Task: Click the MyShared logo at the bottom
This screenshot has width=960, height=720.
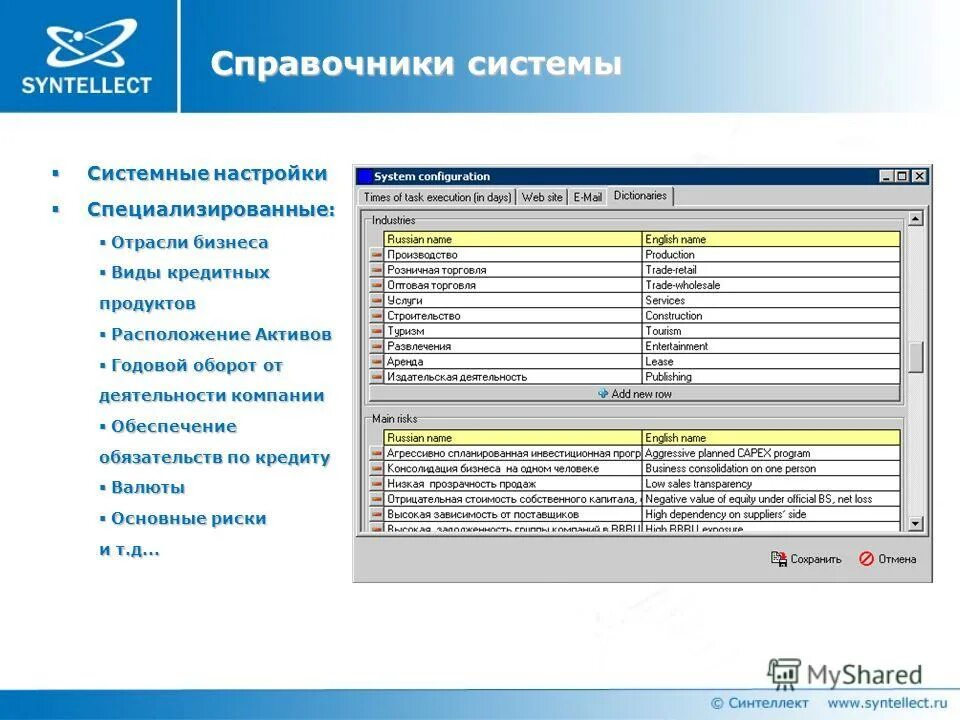Action: pos(845,672)
